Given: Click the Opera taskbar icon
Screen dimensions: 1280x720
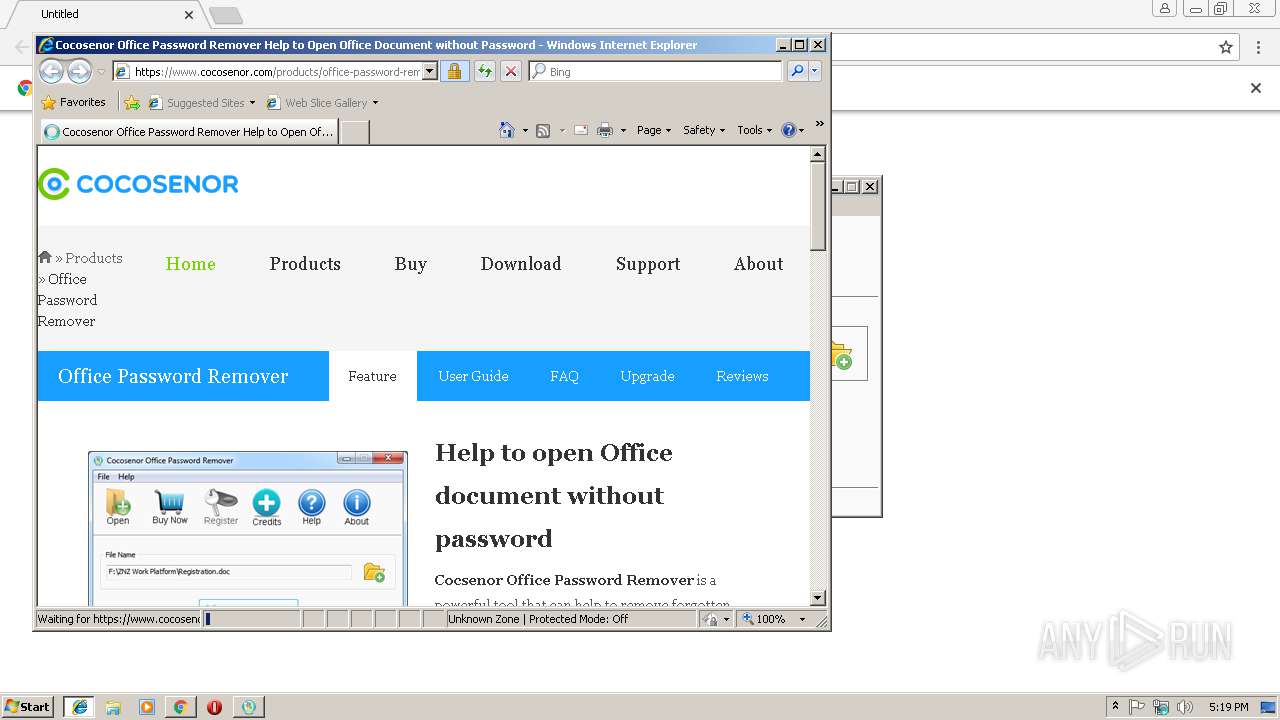Looking at the screenshot, I should (214, 707).
